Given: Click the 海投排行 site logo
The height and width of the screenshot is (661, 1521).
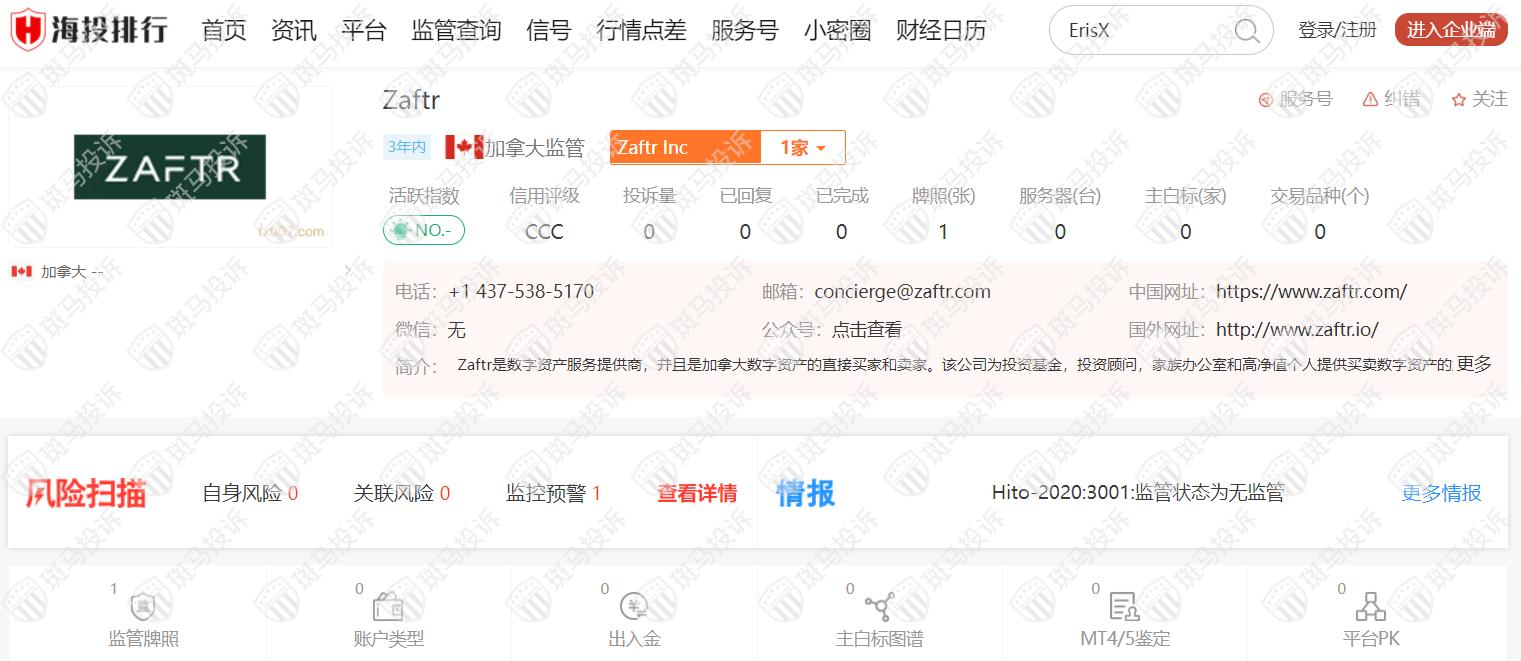Looking at the screenshot, I should [89, 30].
